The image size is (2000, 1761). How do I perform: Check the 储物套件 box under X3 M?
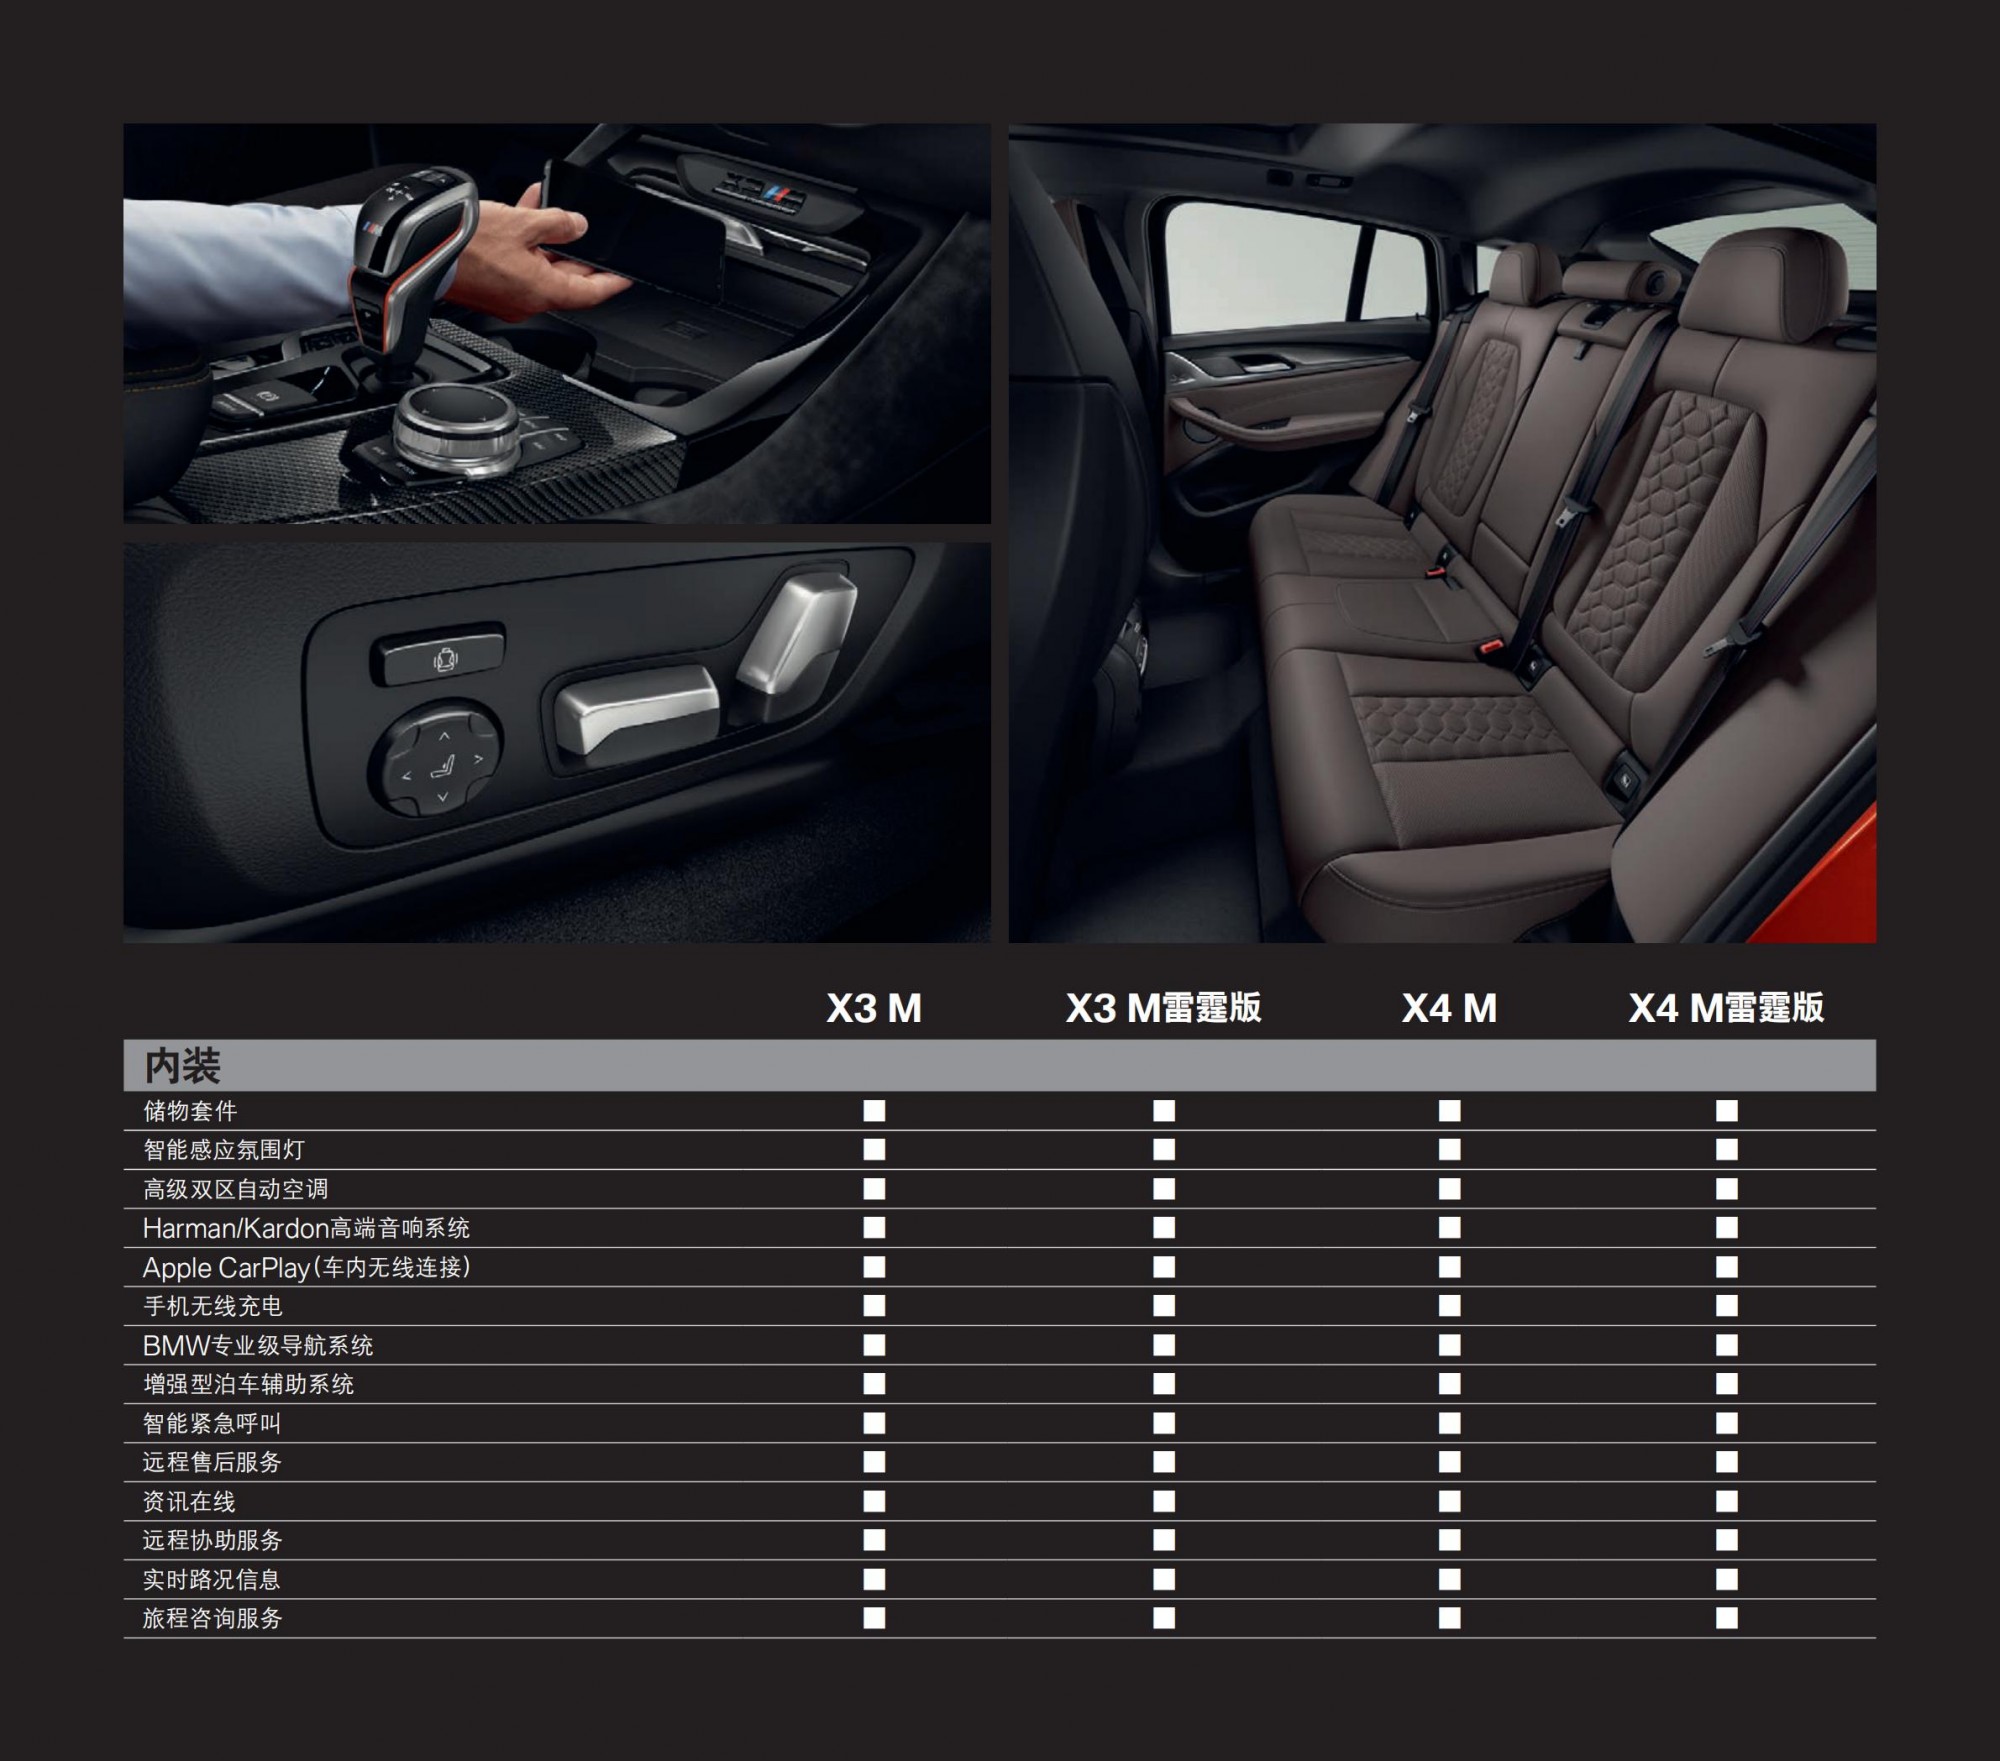point(874,1111)
